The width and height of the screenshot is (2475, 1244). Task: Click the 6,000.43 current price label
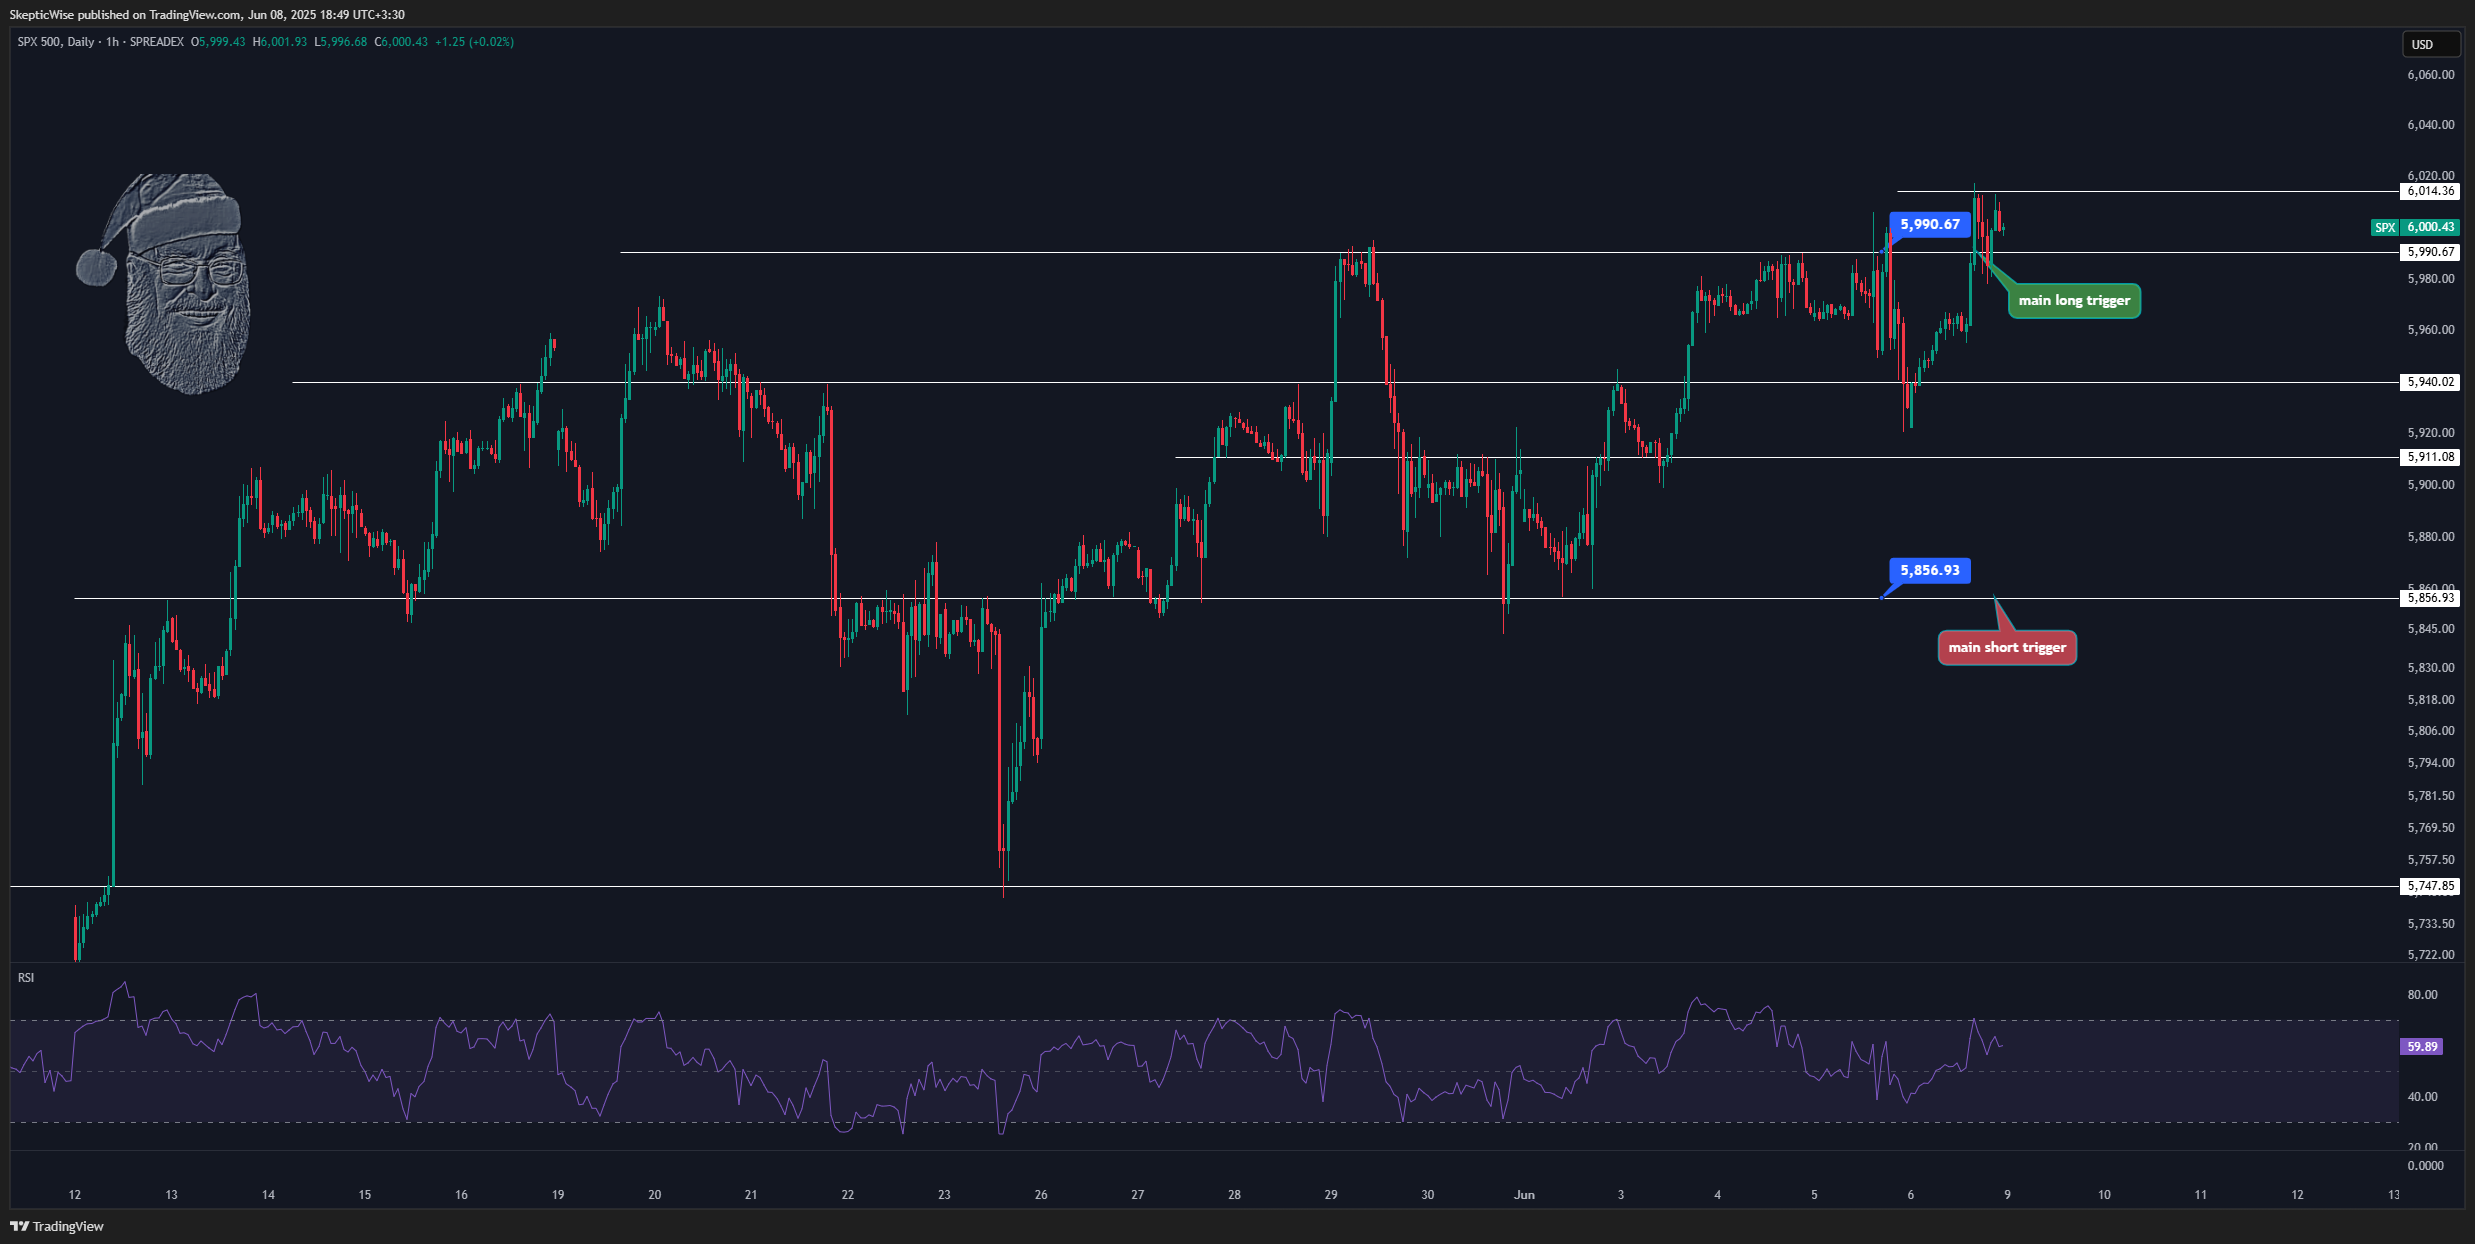pos(2430,227)
